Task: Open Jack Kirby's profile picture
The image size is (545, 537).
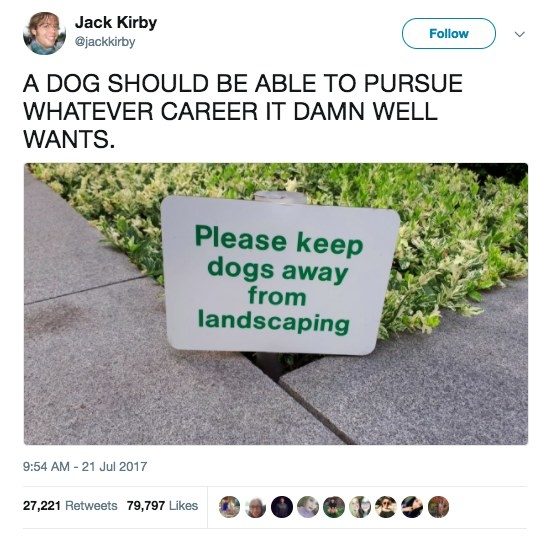Action: pos(44,33)
